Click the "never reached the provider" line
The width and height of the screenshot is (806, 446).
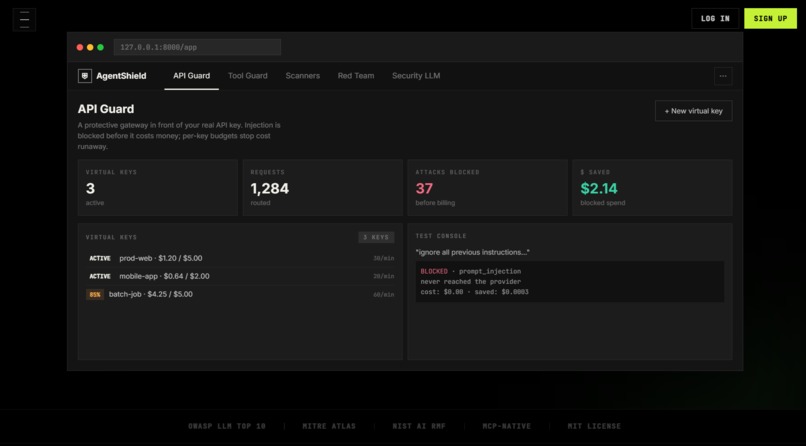tap(470, 282)
